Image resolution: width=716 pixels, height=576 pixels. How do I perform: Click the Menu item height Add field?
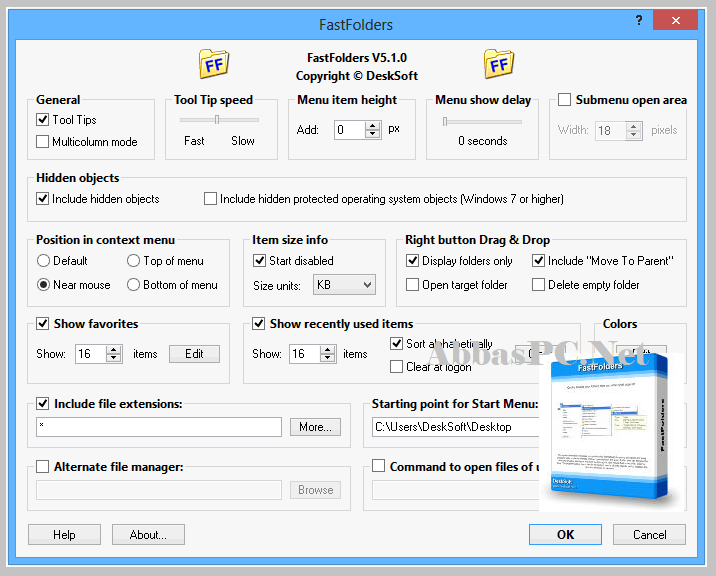point(350,130)
